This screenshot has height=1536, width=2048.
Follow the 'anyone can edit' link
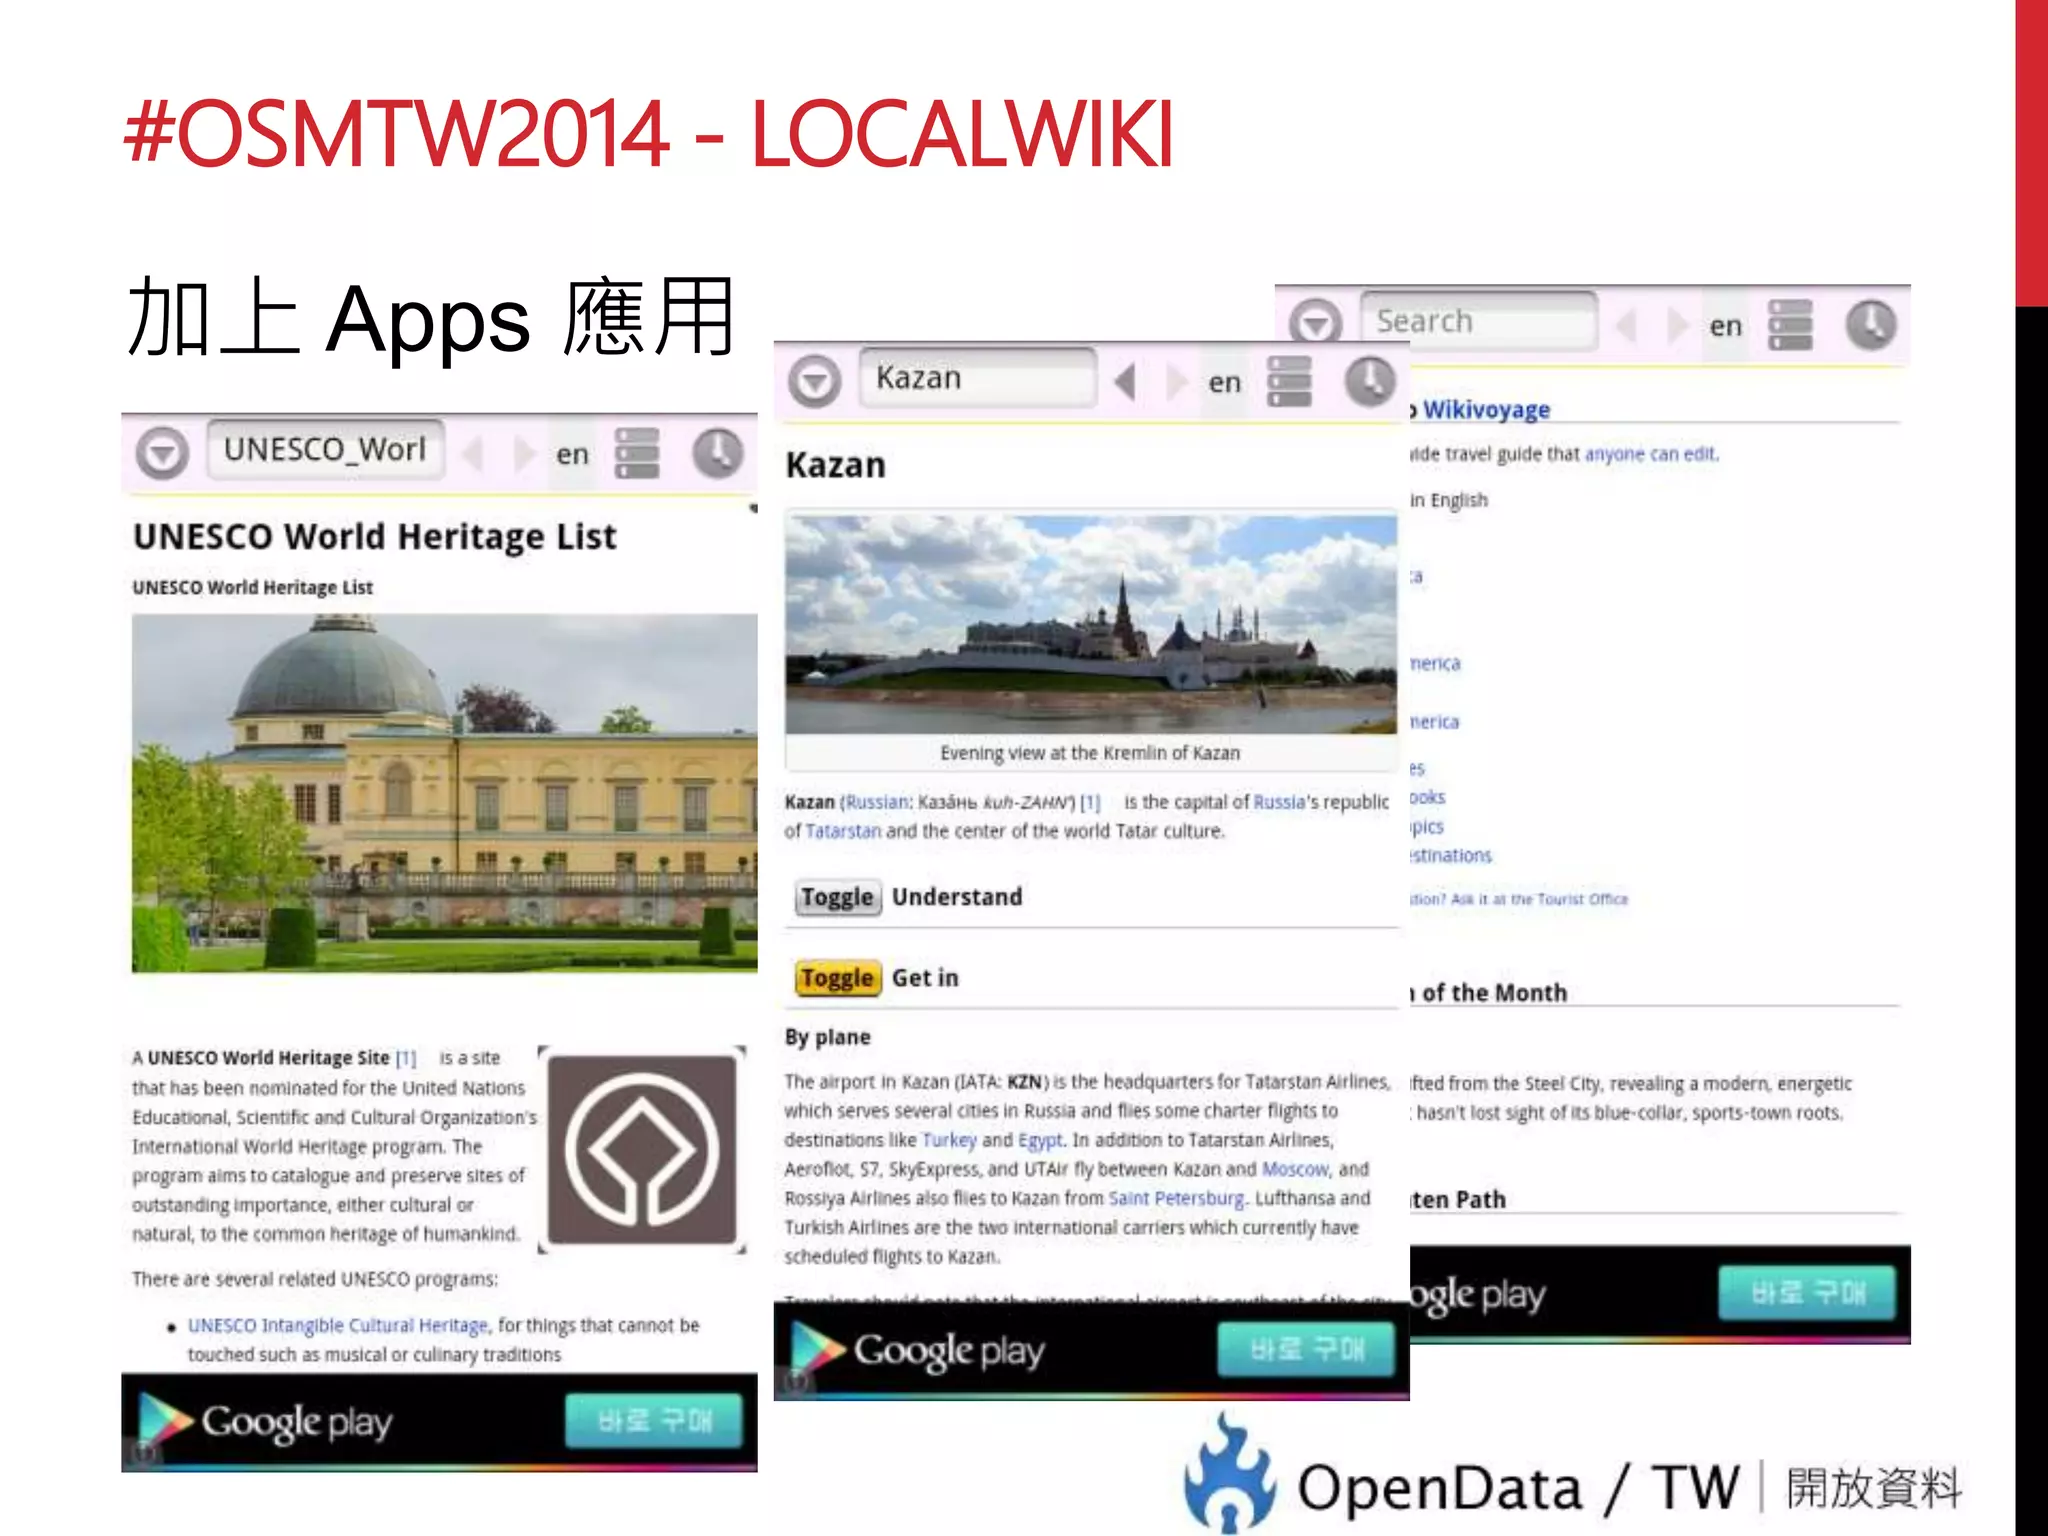coord(1651,454)
